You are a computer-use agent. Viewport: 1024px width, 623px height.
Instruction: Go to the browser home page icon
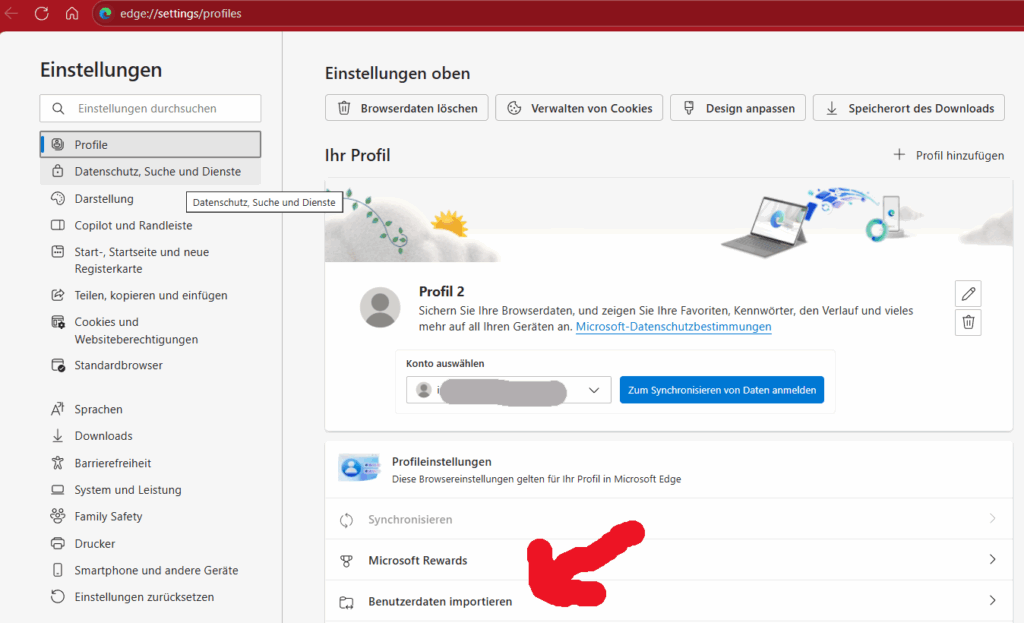[x=72, y=13]
